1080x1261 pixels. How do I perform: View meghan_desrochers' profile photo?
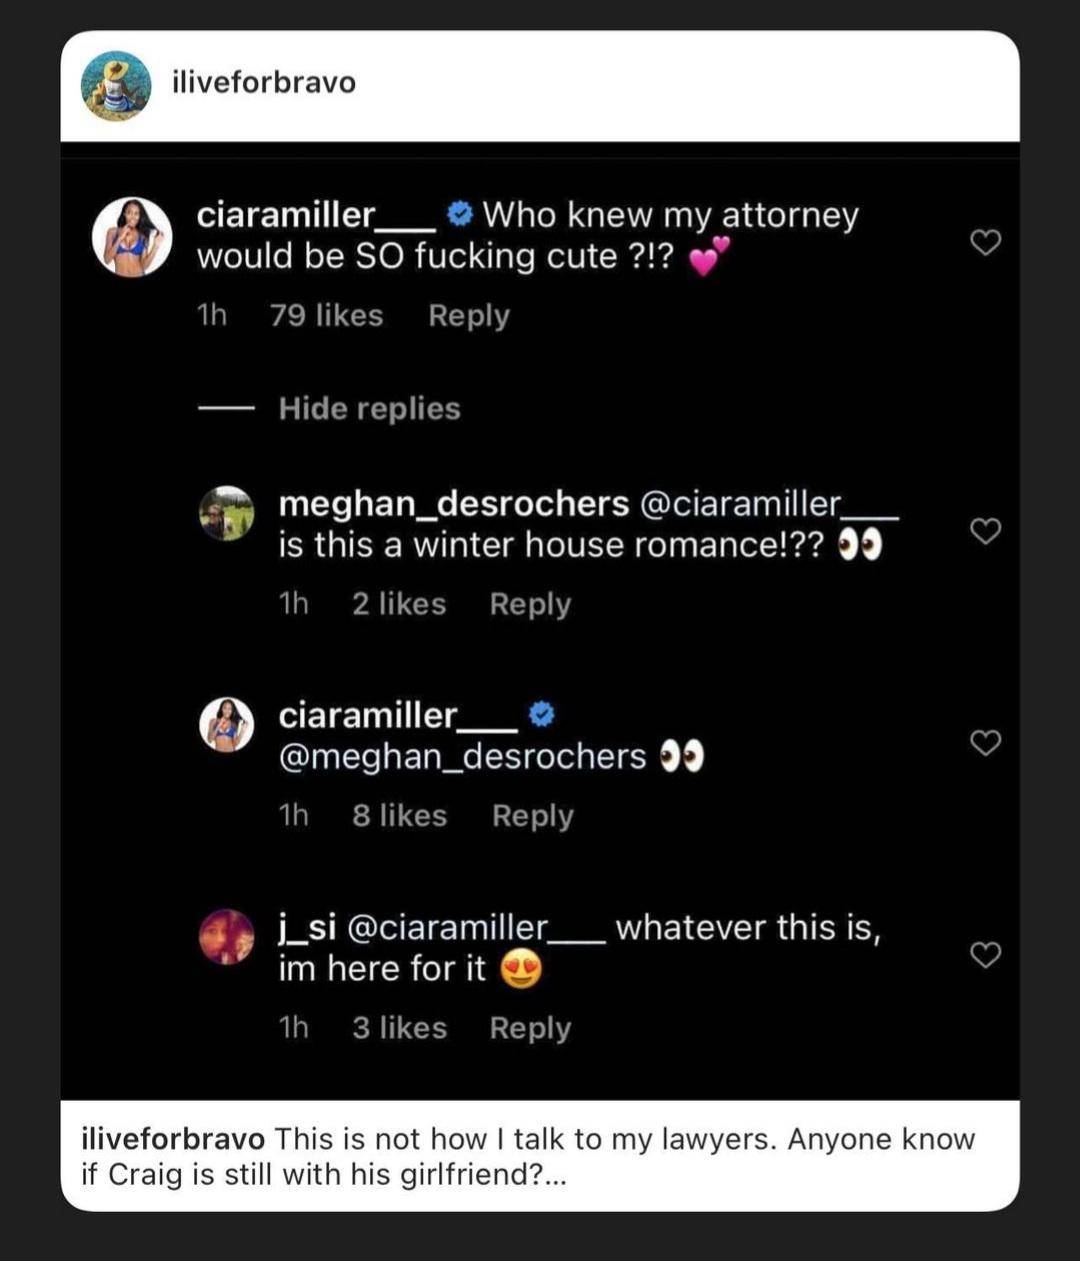pyautogui.click(x=228, y=513)
